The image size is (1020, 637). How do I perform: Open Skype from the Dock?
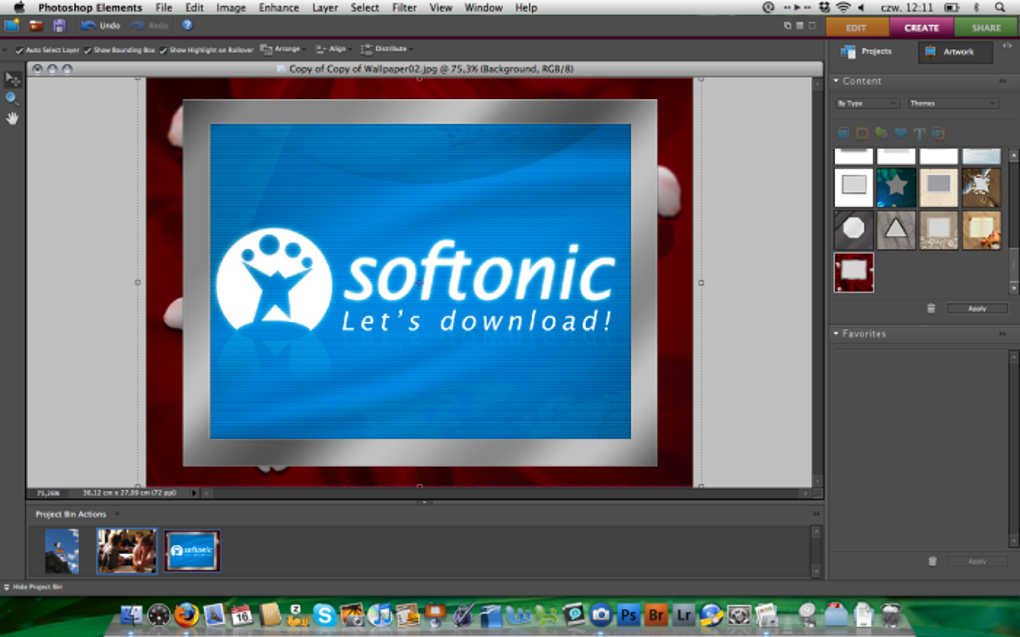324,615
